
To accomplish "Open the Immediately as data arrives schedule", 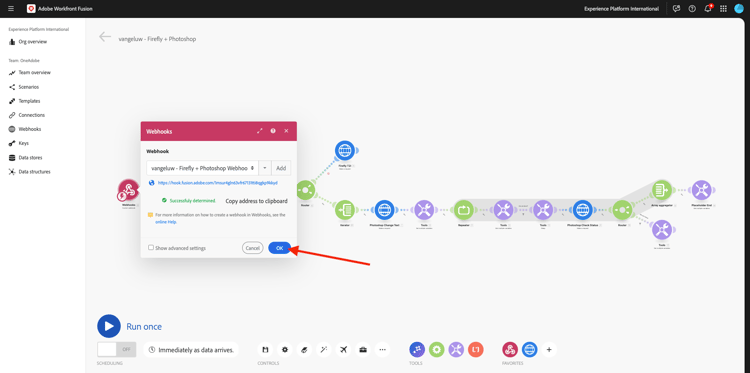I will pos(191,350).
